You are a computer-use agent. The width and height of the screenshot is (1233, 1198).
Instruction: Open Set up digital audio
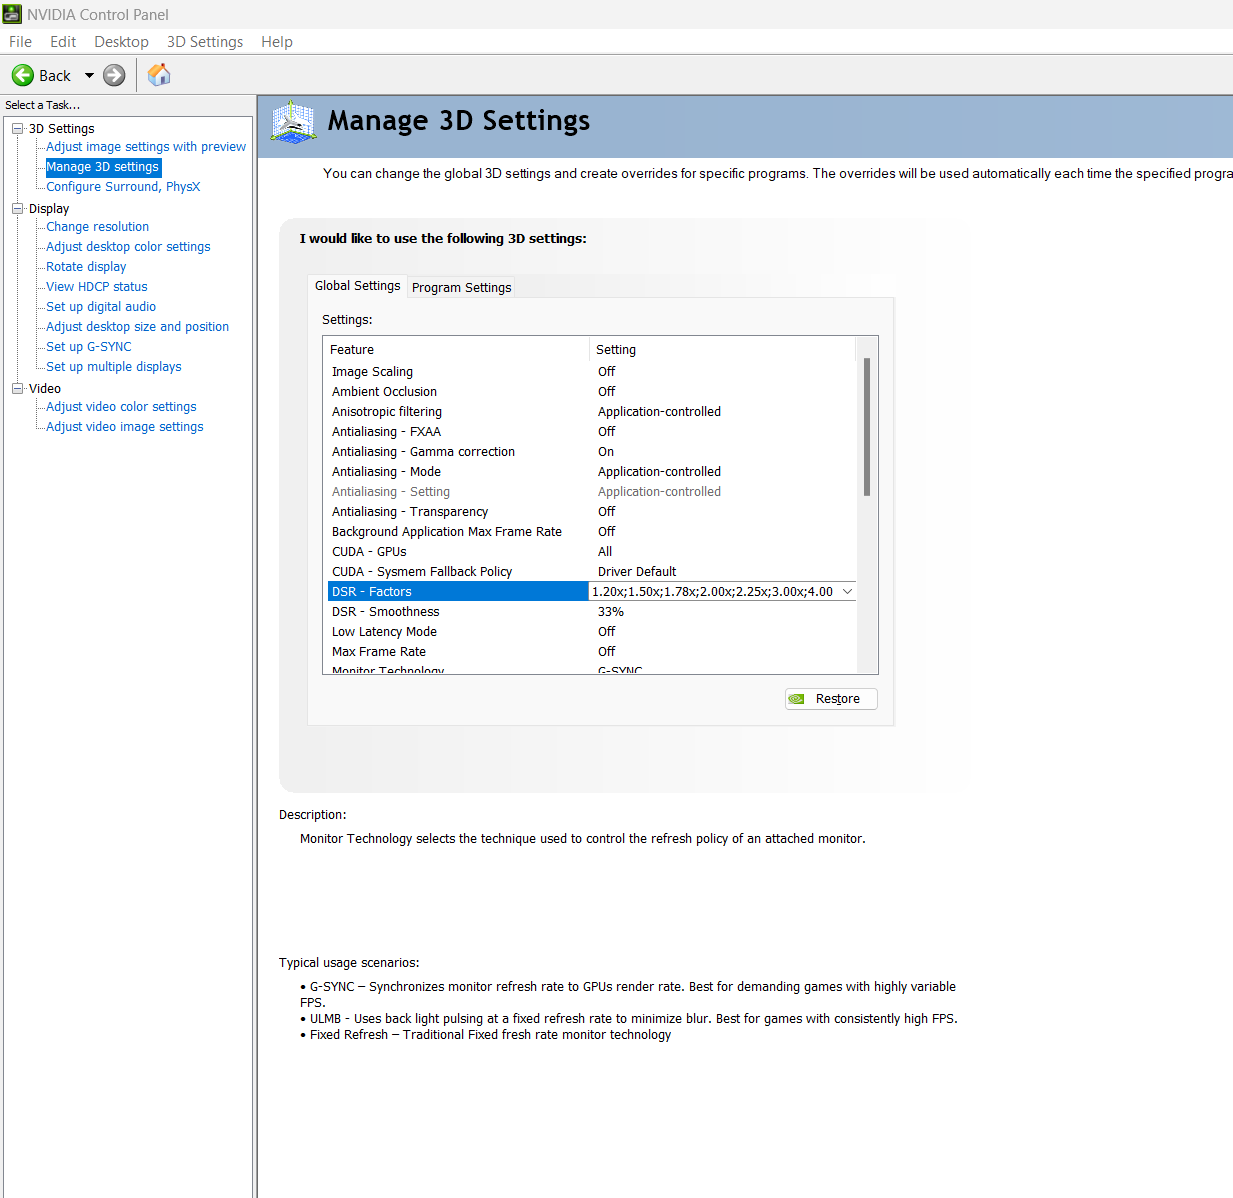click(101, 307)
